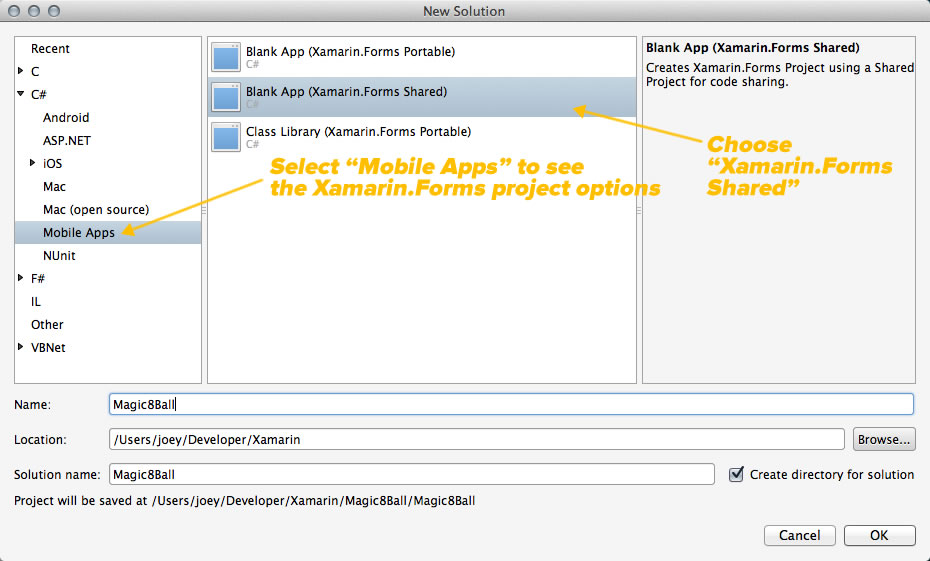
Task: Click the Cancel button
Action: 800,535
